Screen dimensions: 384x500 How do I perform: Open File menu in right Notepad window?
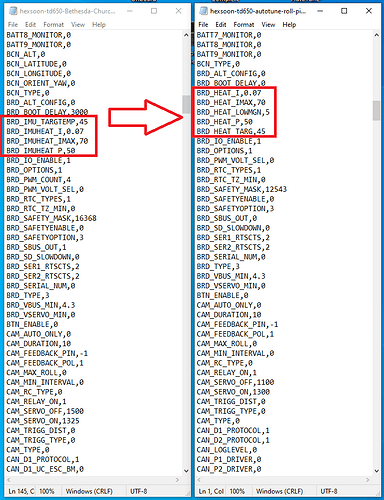pyautogui.click(x=203, y=25)
